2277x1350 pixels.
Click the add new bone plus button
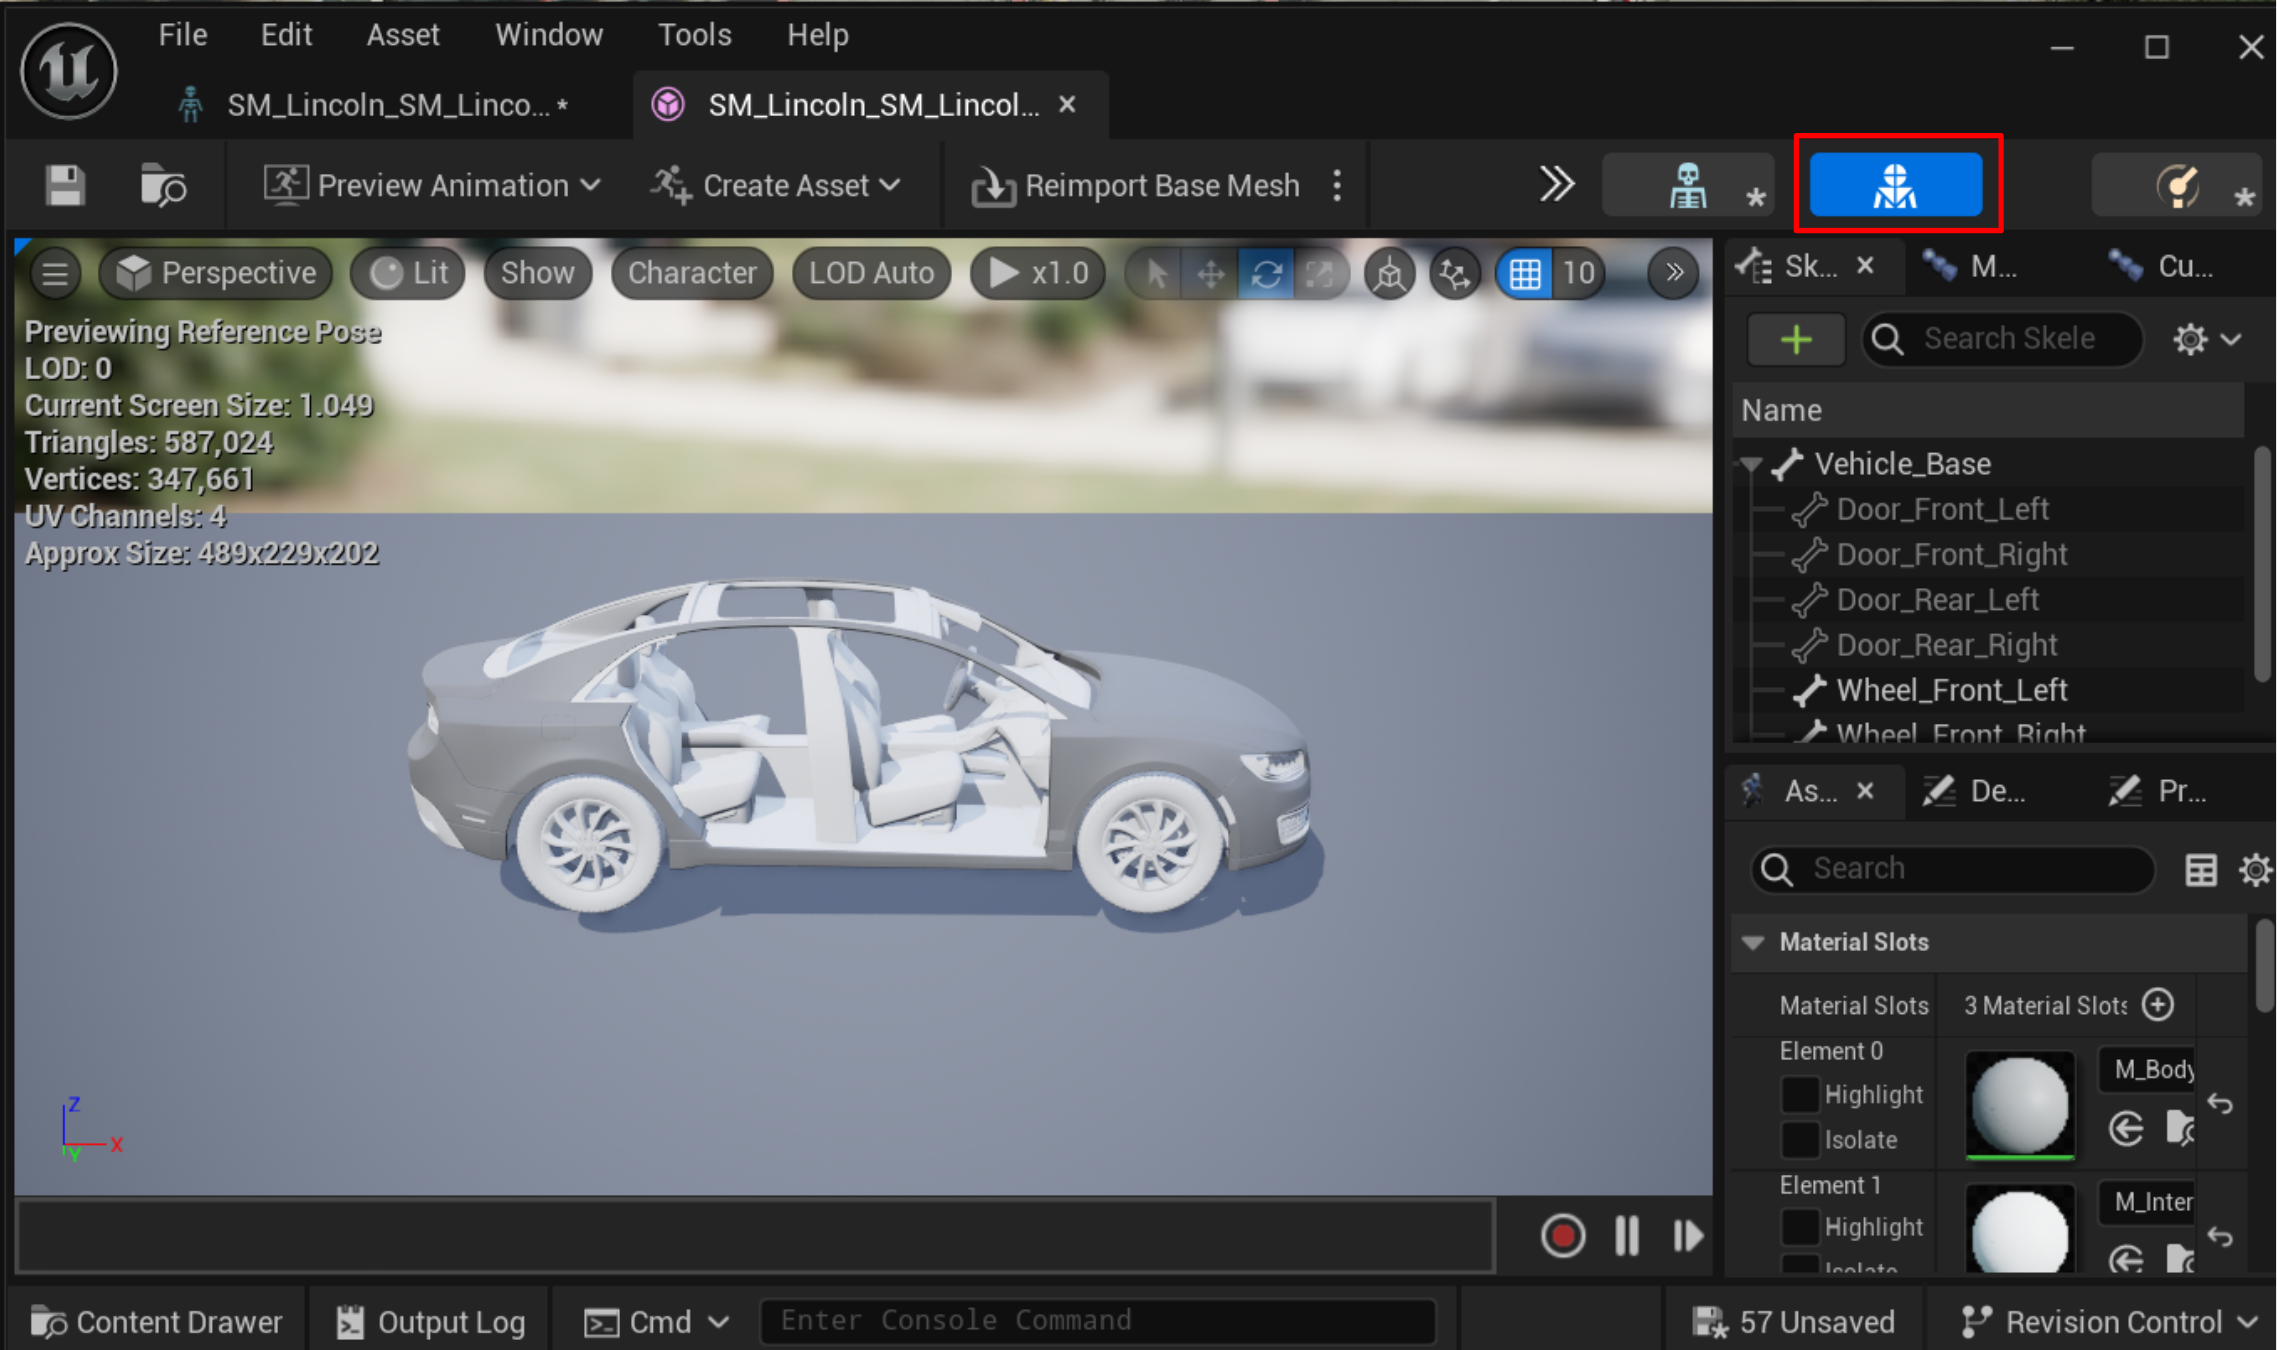[x=1796, y=340]
